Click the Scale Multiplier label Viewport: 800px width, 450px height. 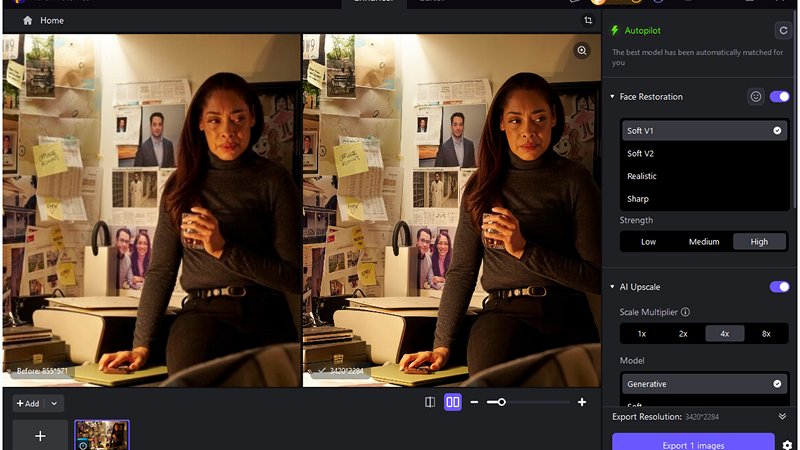pyautogui.click(x=648, y=312)
